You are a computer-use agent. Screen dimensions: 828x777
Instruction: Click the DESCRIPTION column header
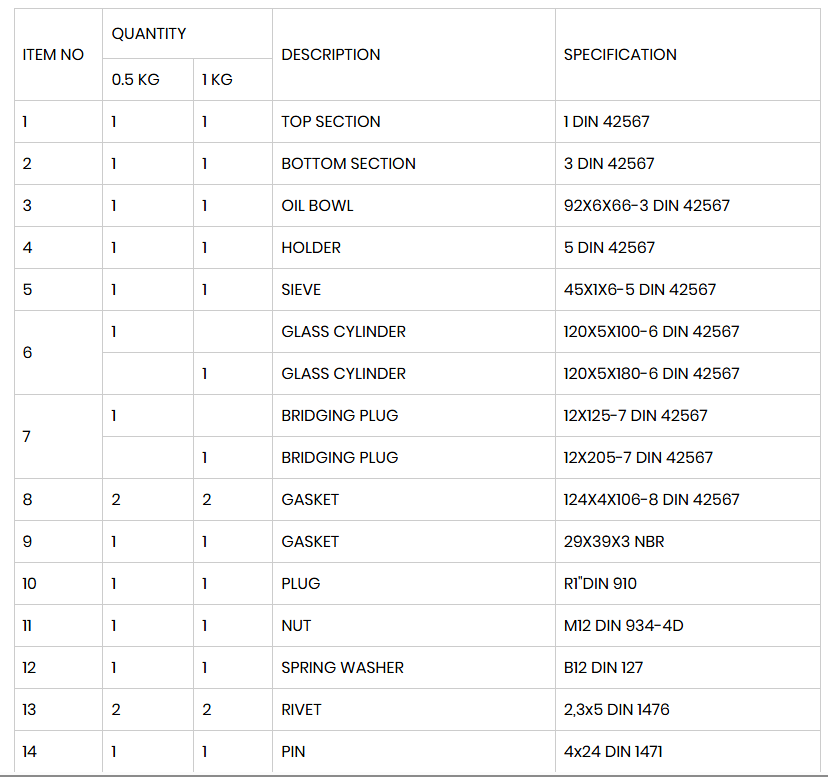click(413, 54)
